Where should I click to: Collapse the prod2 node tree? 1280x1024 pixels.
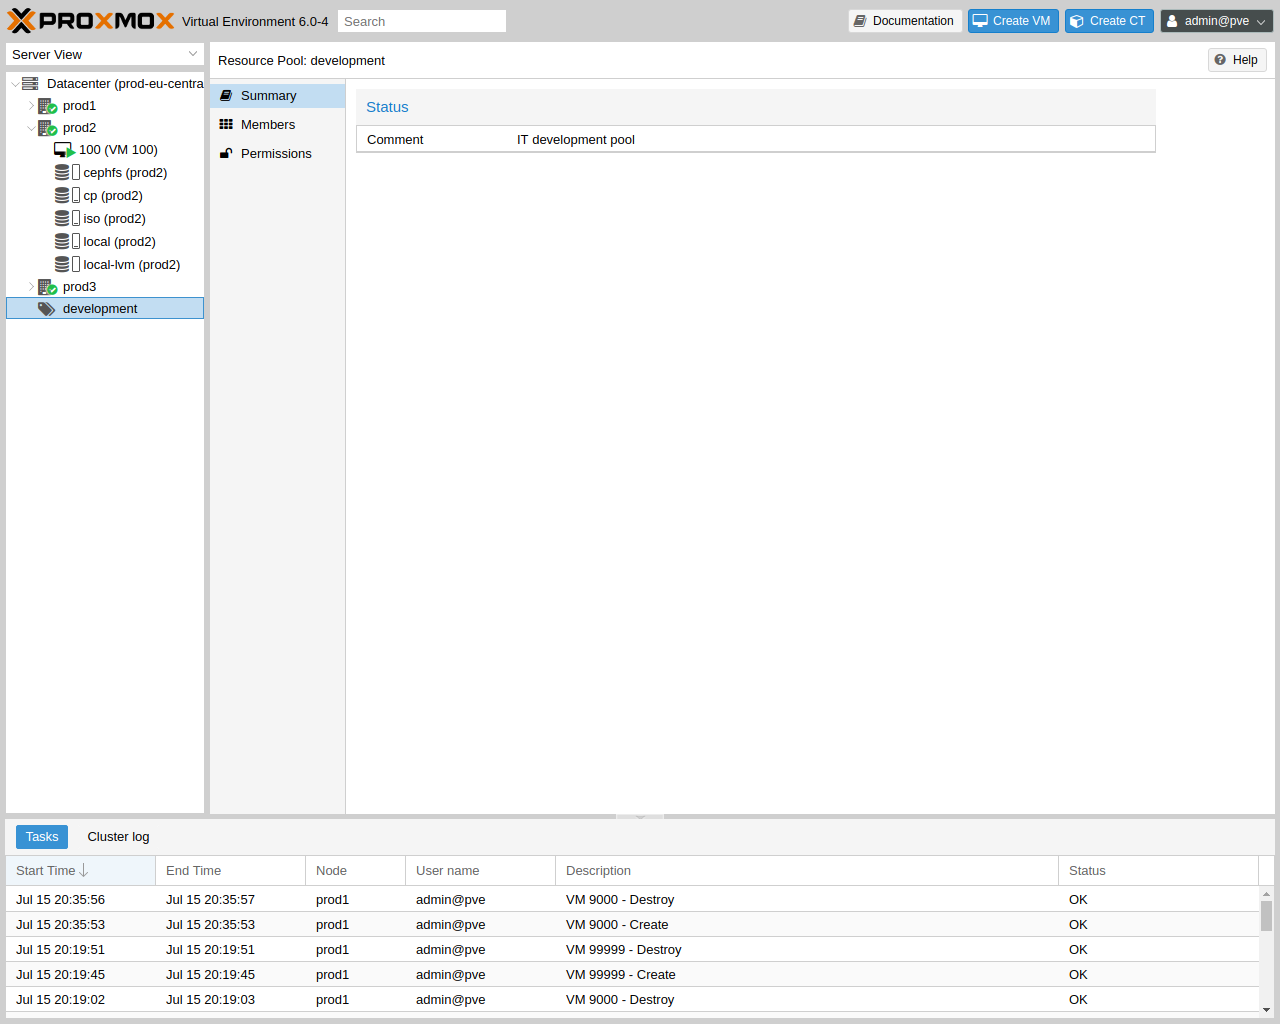[31, 128]
